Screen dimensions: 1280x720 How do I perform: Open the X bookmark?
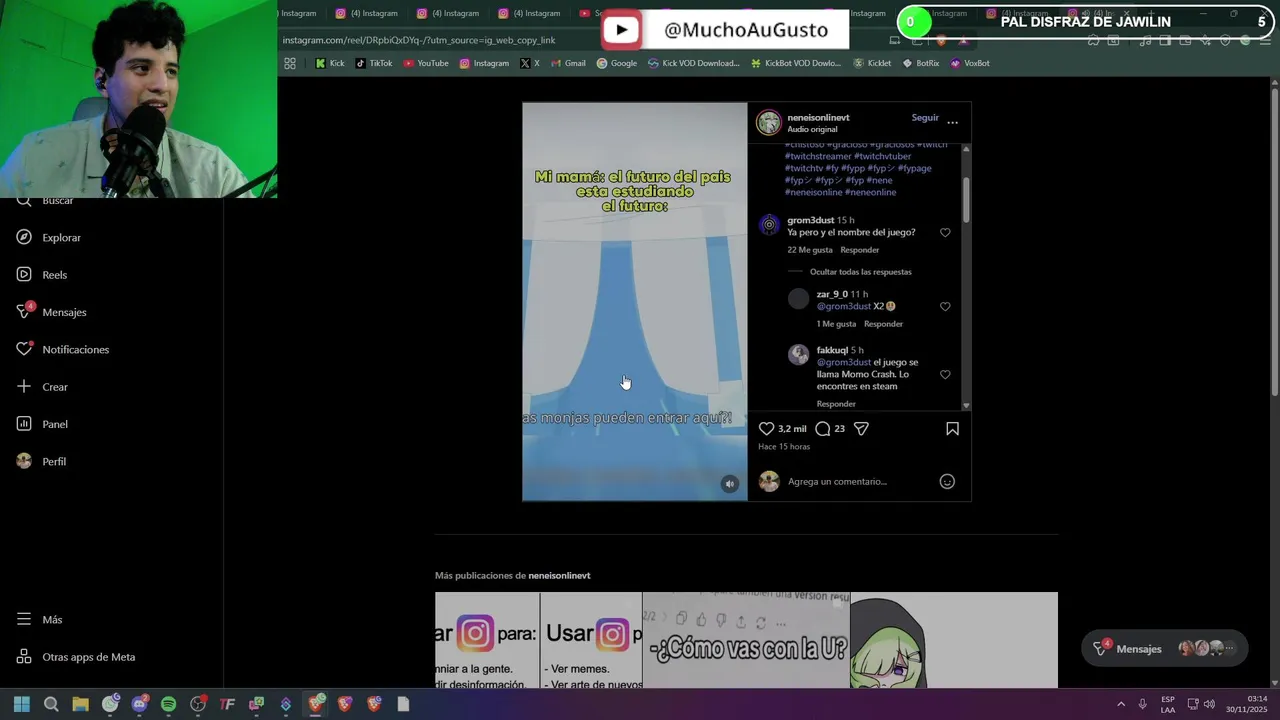pyautogui.click(x=530, y=63)
